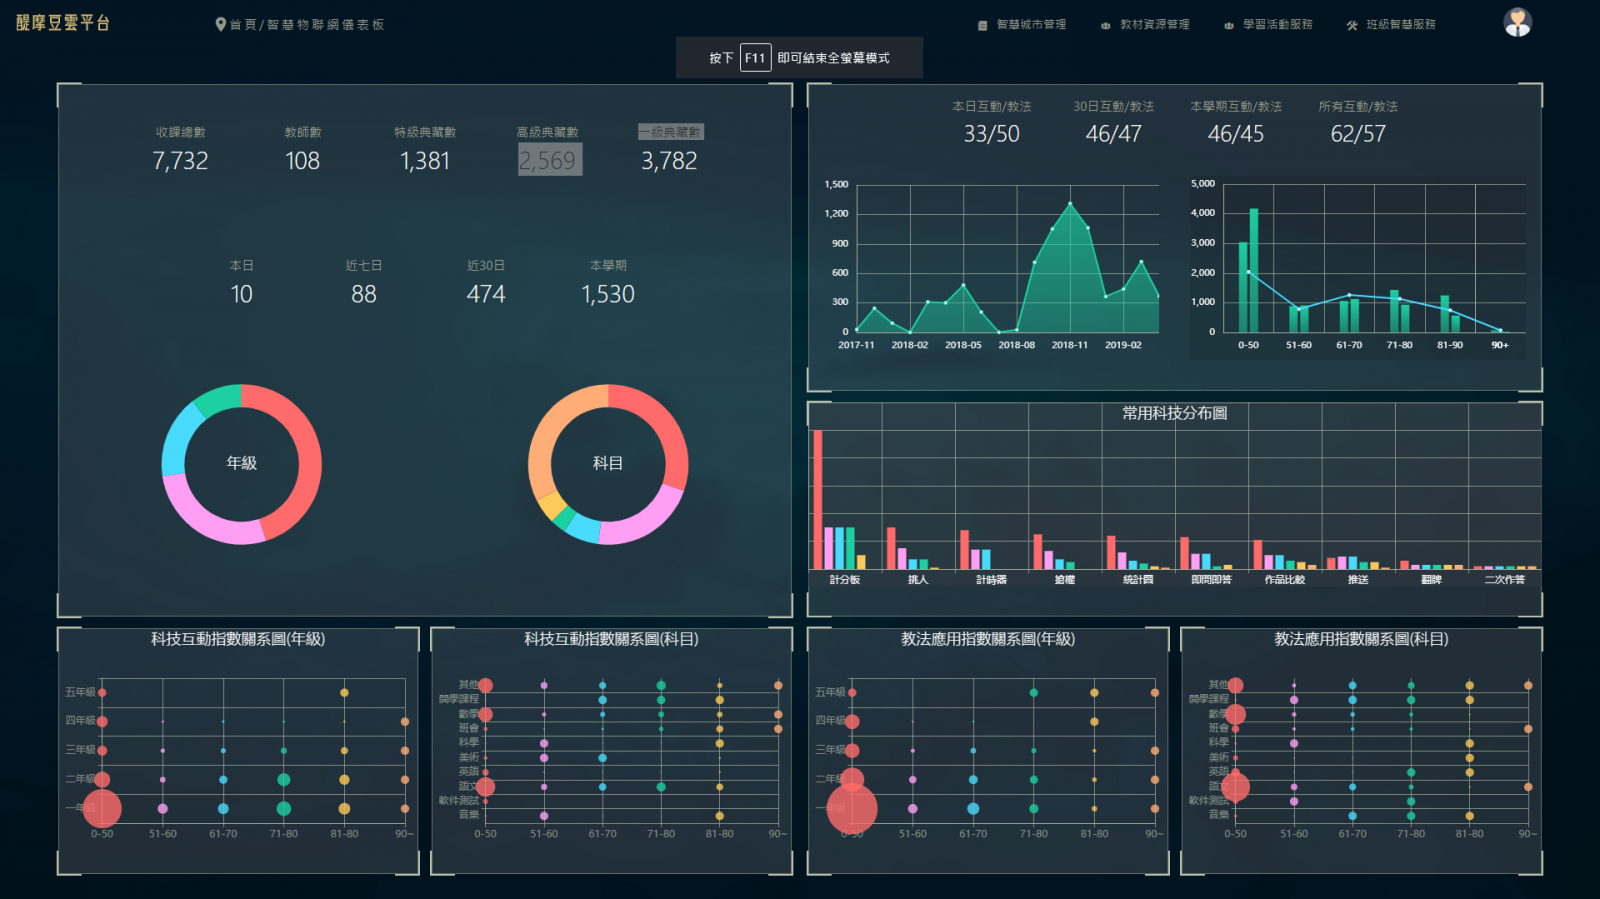1600x899 pixels.
Task: Select the highlighted 2,569 高級典藏數 value
Action: pyautogui.click(x=548, y=160)
